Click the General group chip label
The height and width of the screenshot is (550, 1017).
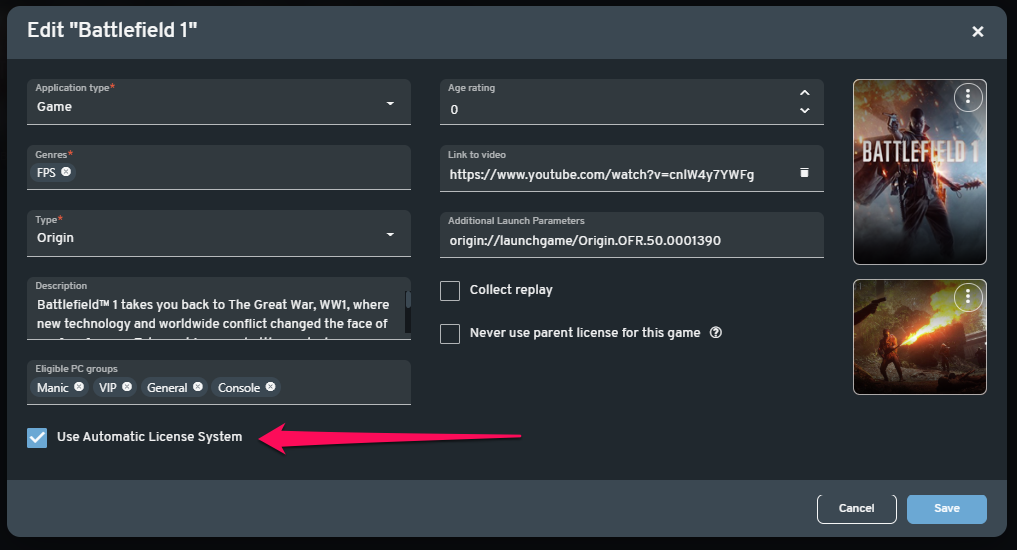(167, 387)
